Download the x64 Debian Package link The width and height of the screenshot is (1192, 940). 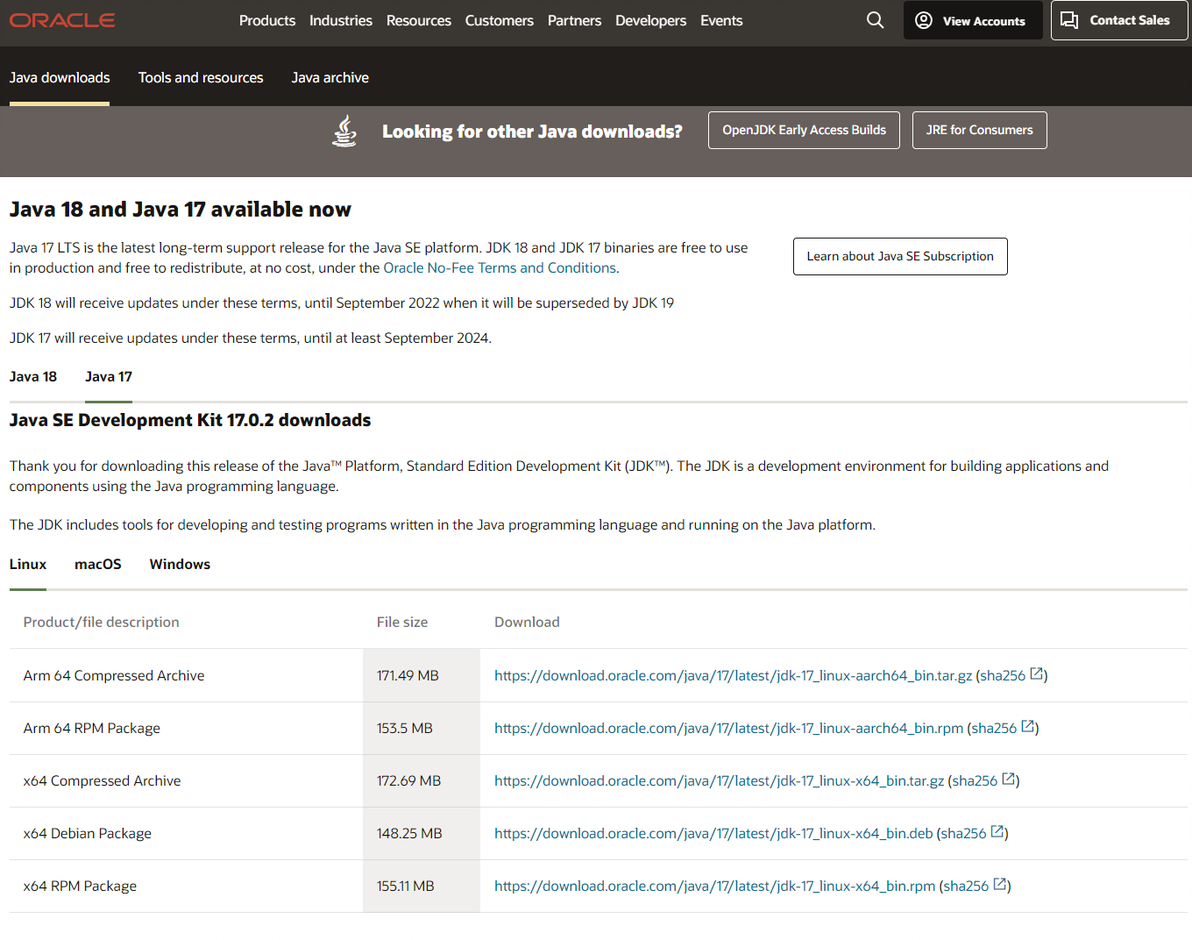(x=713, y=833)
